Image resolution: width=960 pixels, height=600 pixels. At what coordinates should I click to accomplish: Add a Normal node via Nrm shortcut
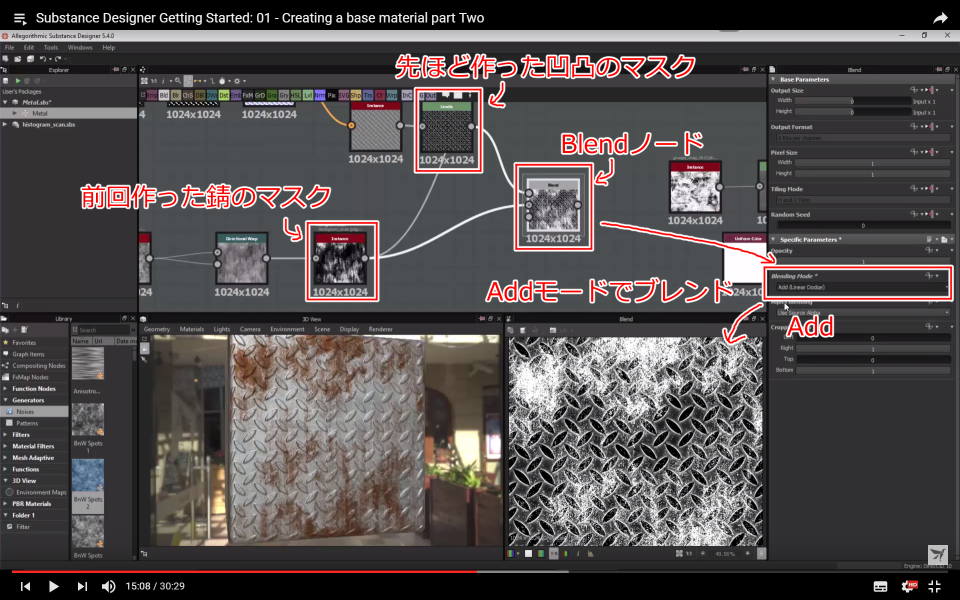pyautogui.click(x=320, y=96)
